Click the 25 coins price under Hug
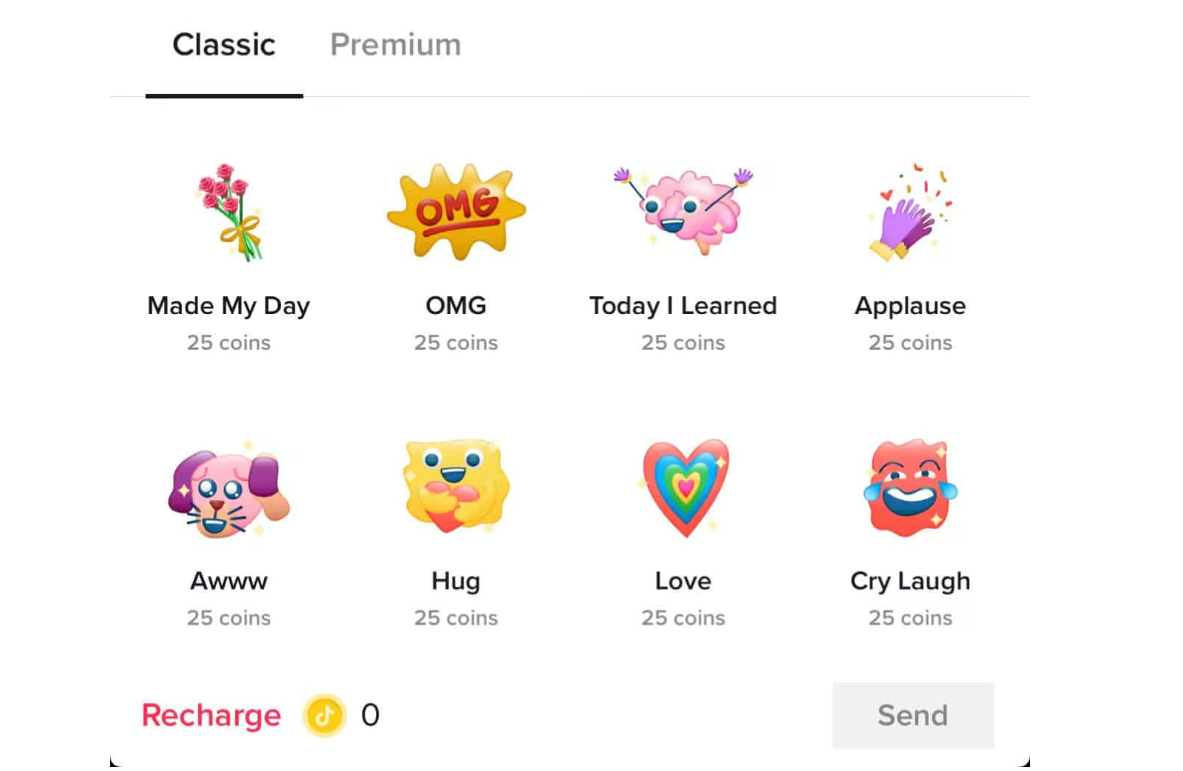This screenshot has height=771, width=1183. coord(456,618)
